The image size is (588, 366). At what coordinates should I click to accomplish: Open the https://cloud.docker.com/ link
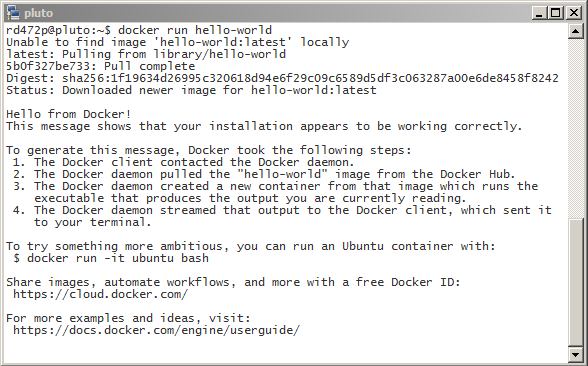[100, 294]
